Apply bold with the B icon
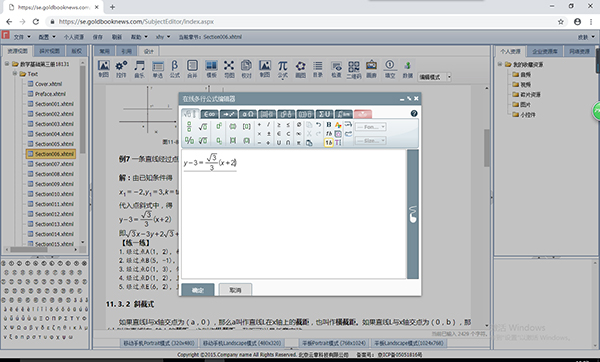The height and width of the screenshot is (362, 600). pyautogui.click(x=328, y=125)
